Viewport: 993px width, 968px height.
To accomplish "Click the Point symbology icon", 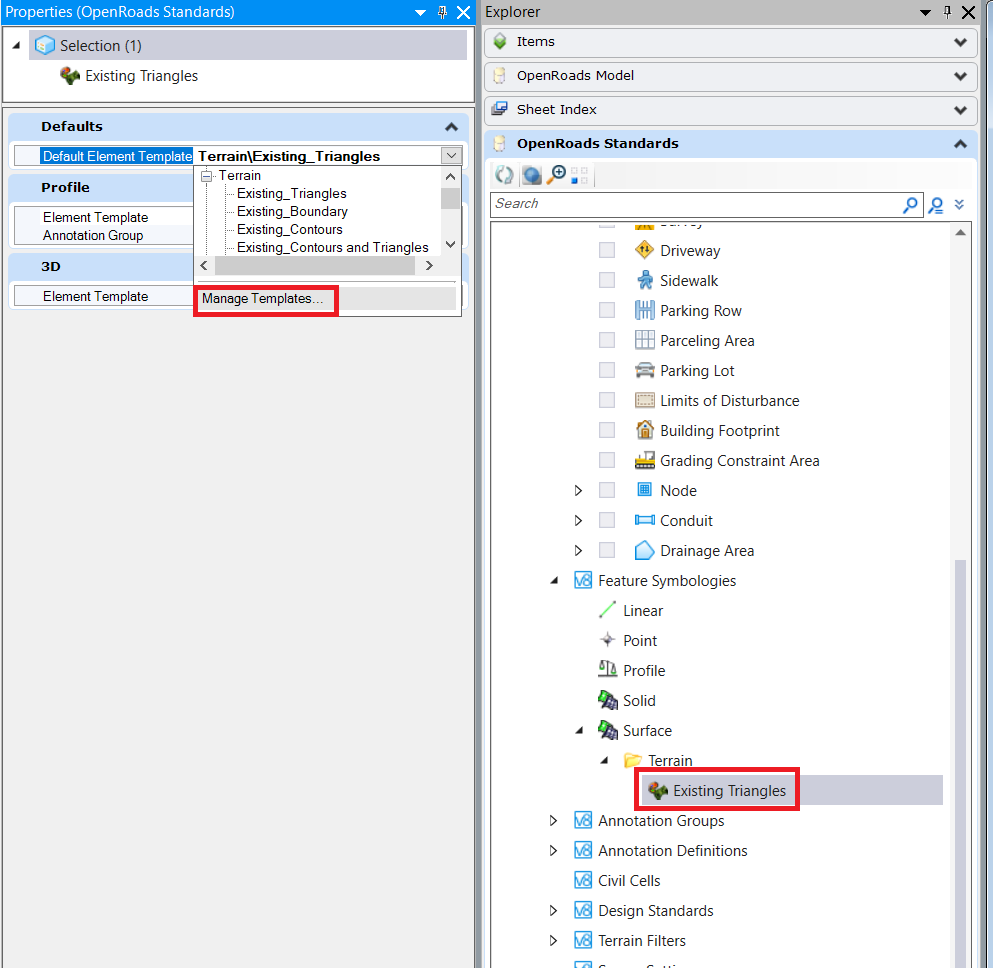I will click(x=607, y=639).
